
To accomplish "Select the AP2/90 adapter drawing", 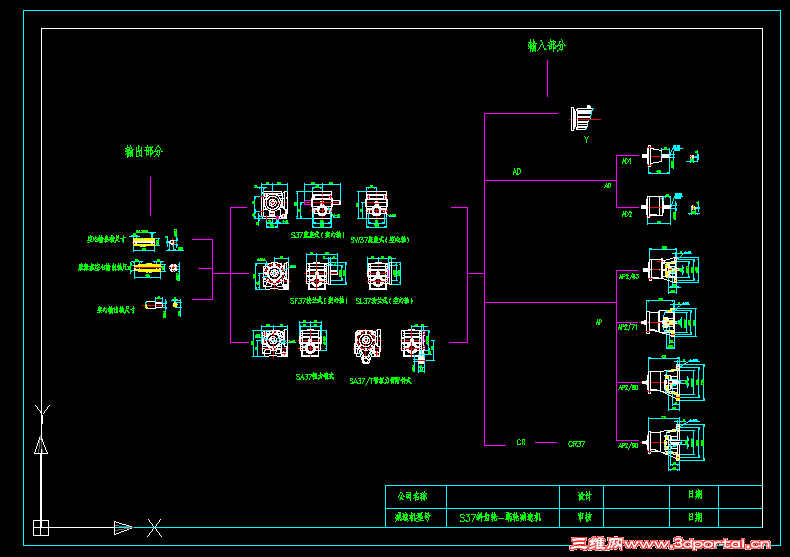I will point(675,443).
